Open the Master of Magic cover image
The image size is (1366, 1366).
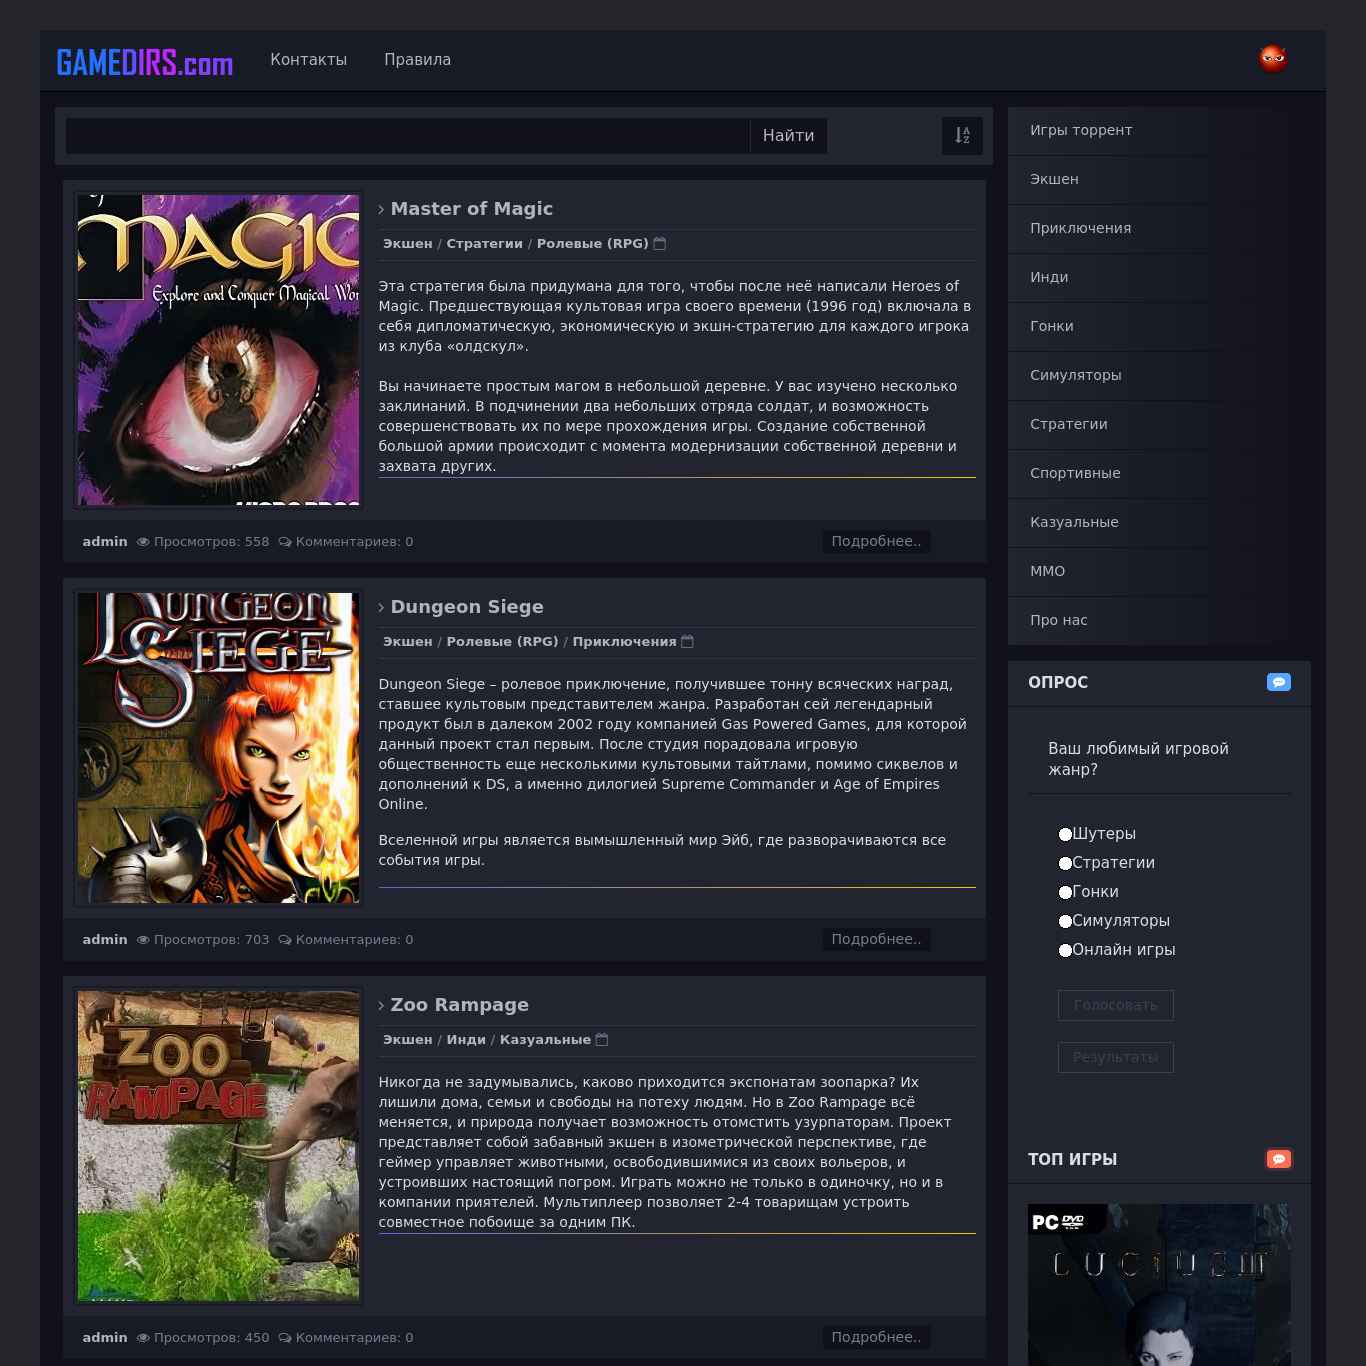tap(218, 350)
